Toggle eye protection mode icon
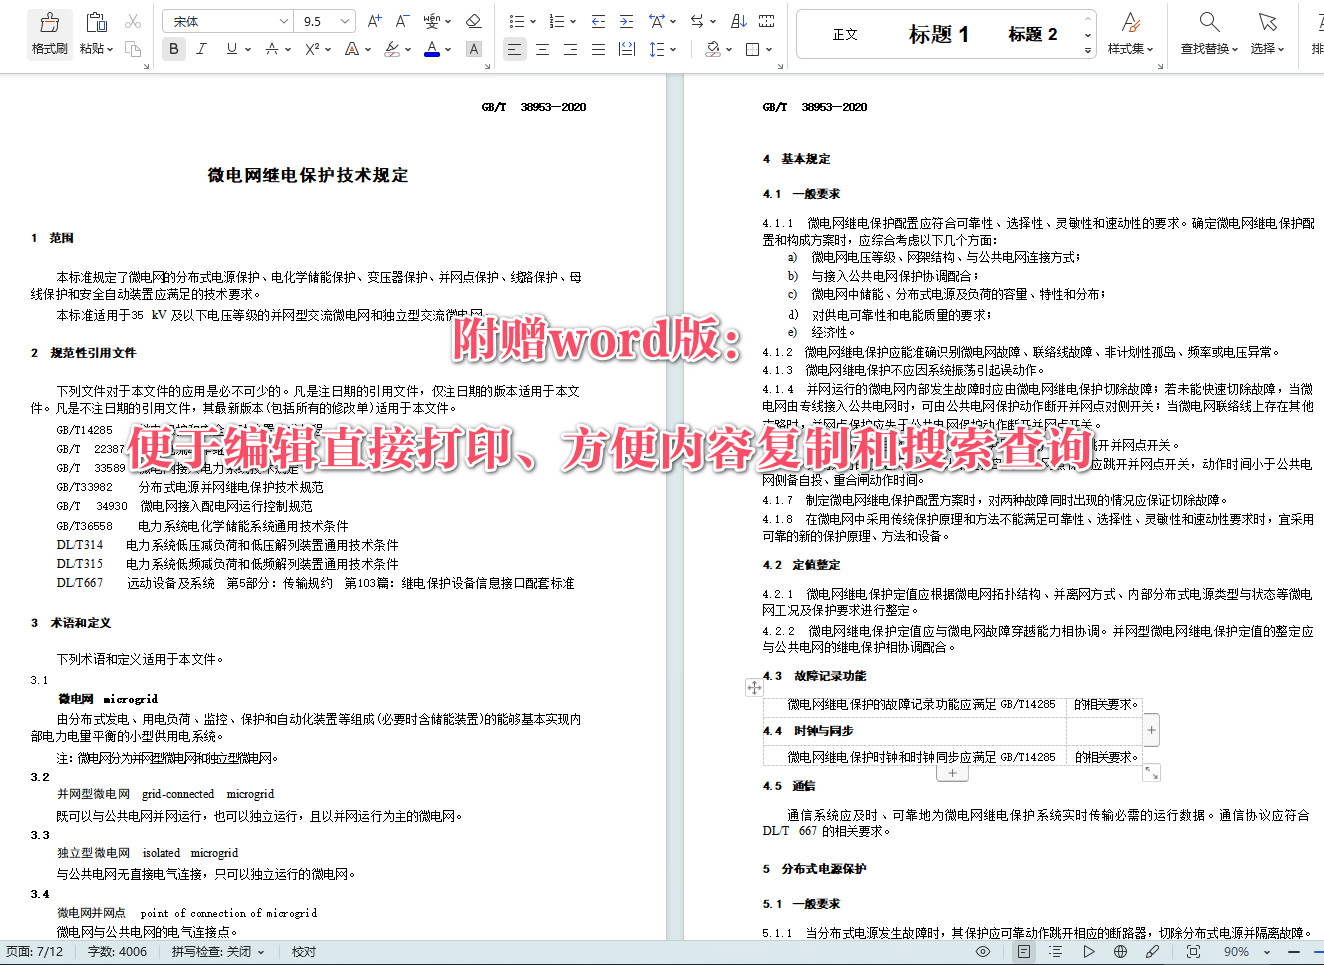This screenshot has height=965, width=1324. pos(983,952)
